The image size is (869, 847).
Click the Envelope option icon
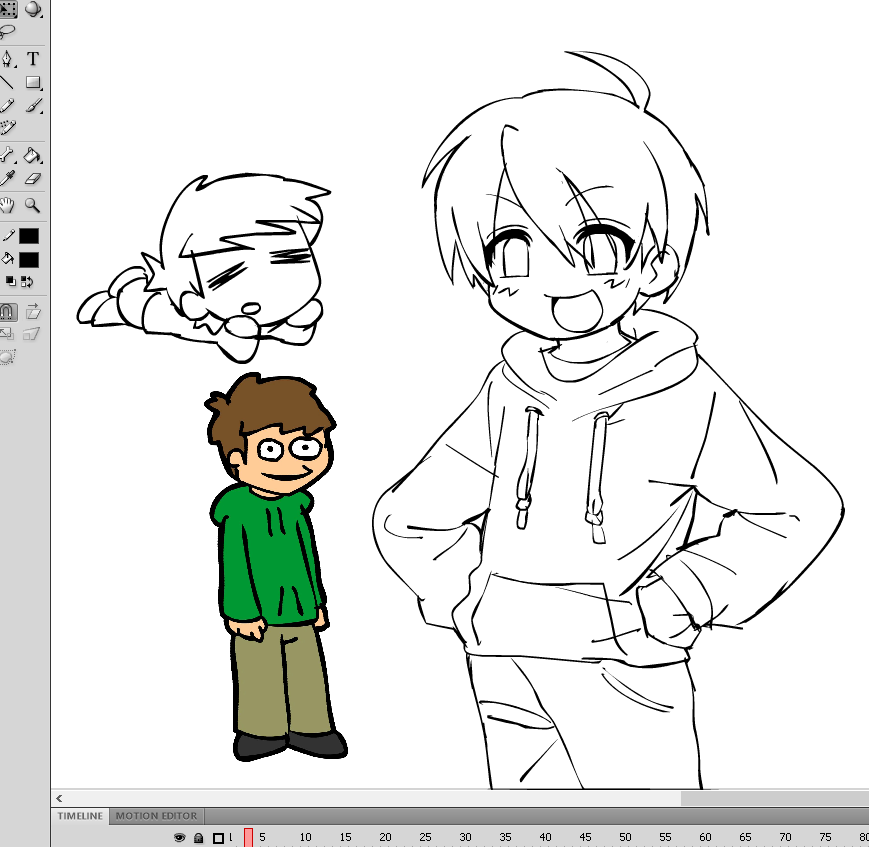click(7, 357)
